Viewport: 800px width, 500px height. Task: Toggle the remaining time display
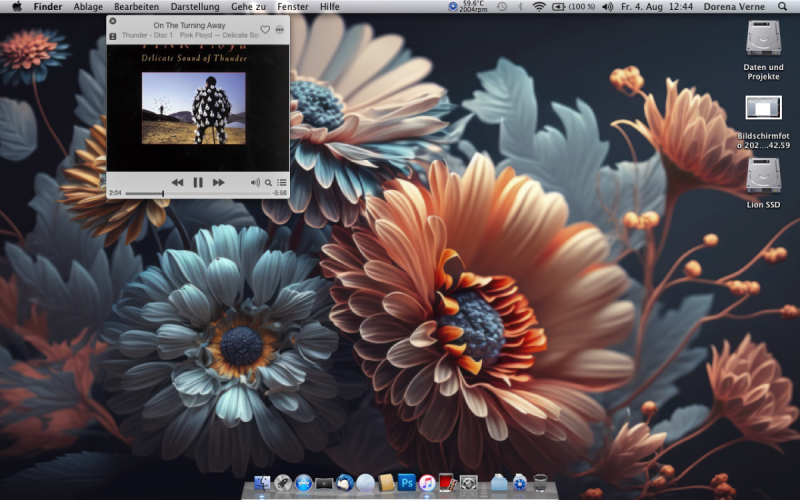point(280,193)
